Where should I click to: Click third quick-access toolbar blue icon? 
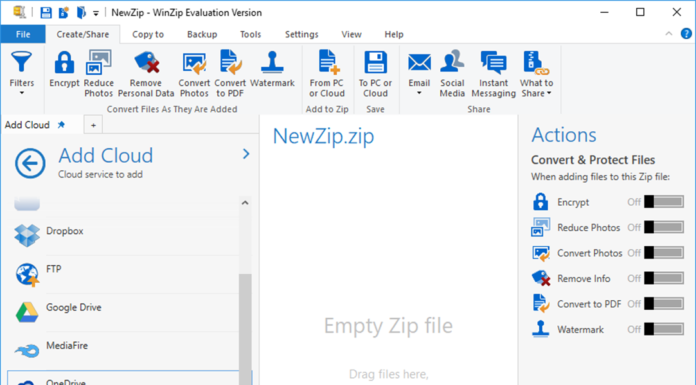[x=81, y=12]
